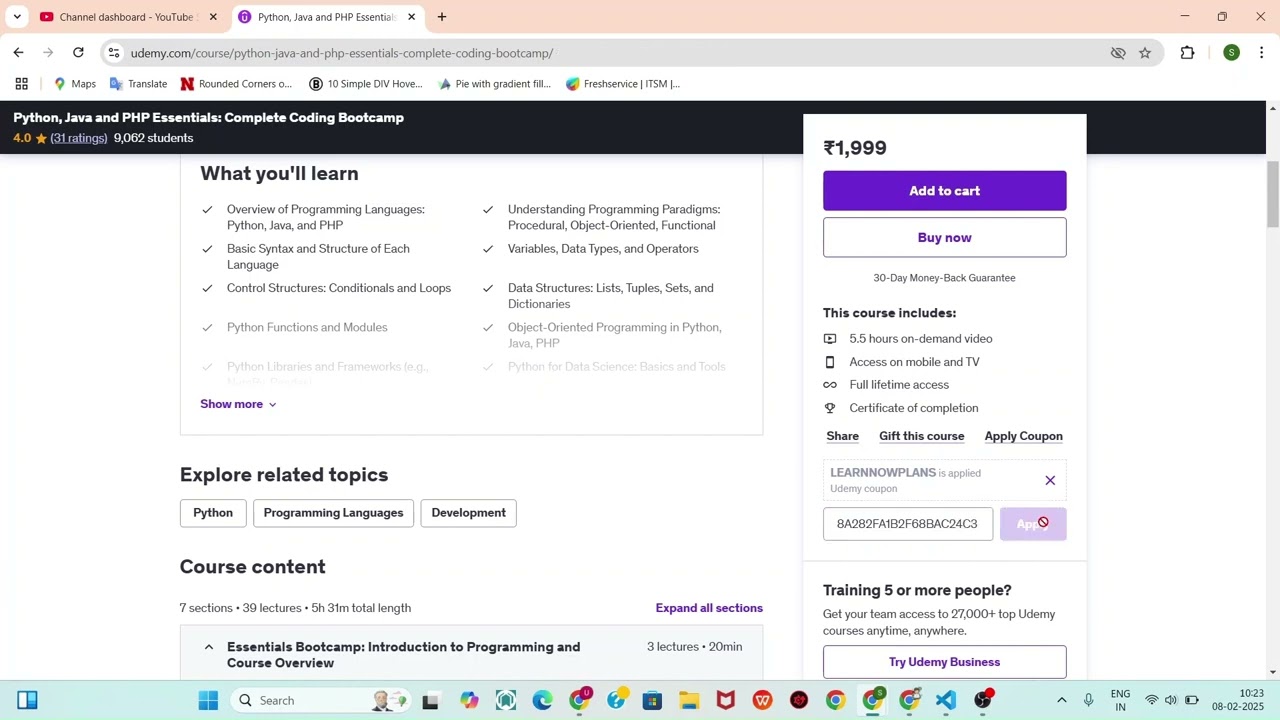
Task: Click the 5.5 hours on-demand video text
Action: 921,339
